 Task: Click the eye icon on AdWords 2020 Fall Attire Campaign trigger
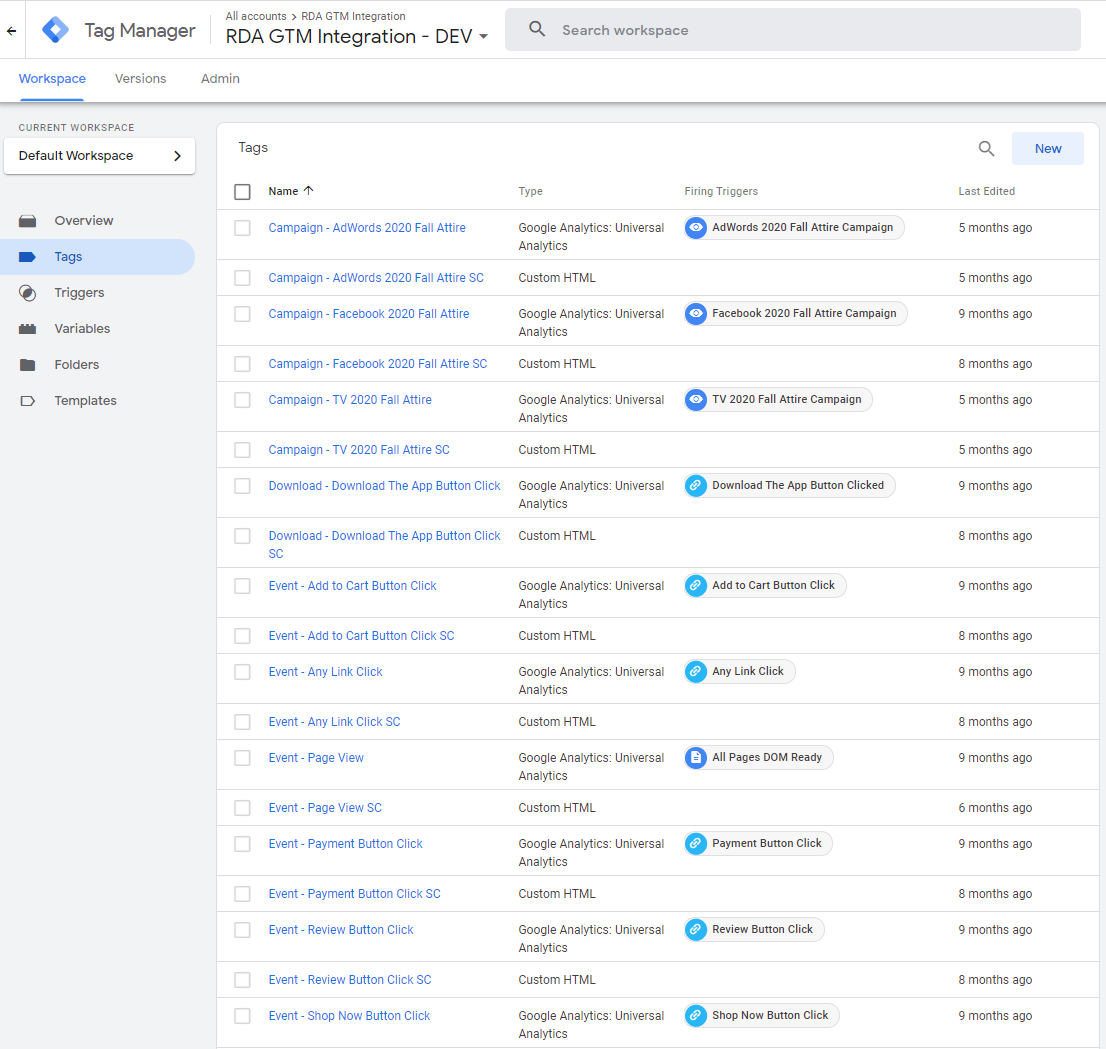[696, 227]
